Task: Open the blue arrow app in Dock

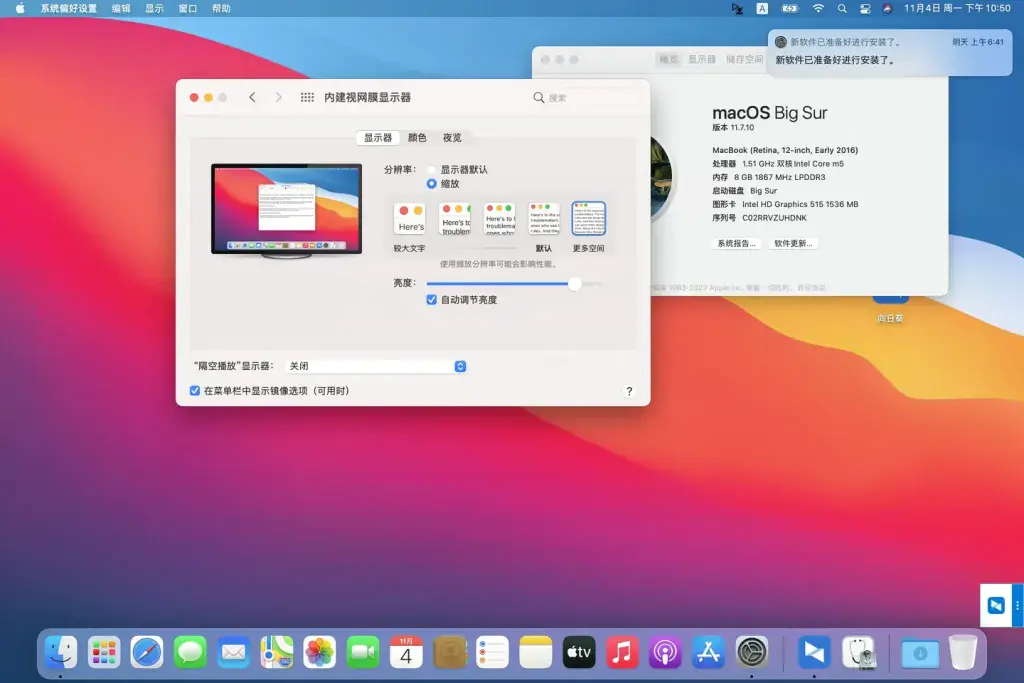Action: (814, 652)
